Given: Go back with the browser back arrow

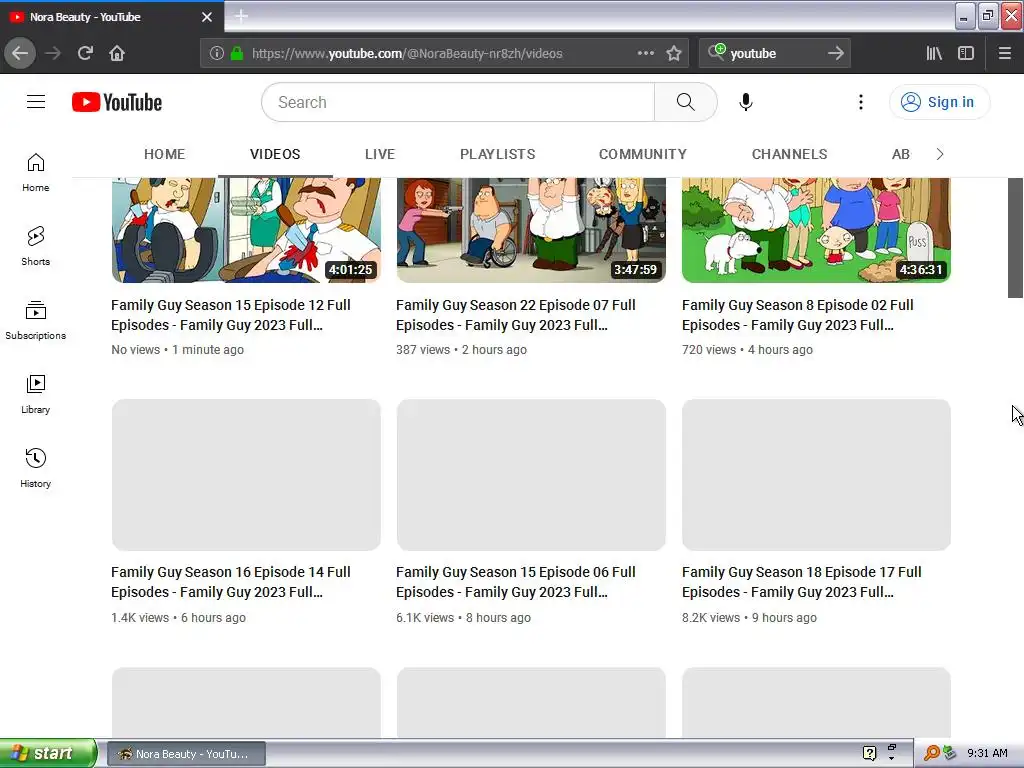Looking at the screenshot, I should 20,53.
